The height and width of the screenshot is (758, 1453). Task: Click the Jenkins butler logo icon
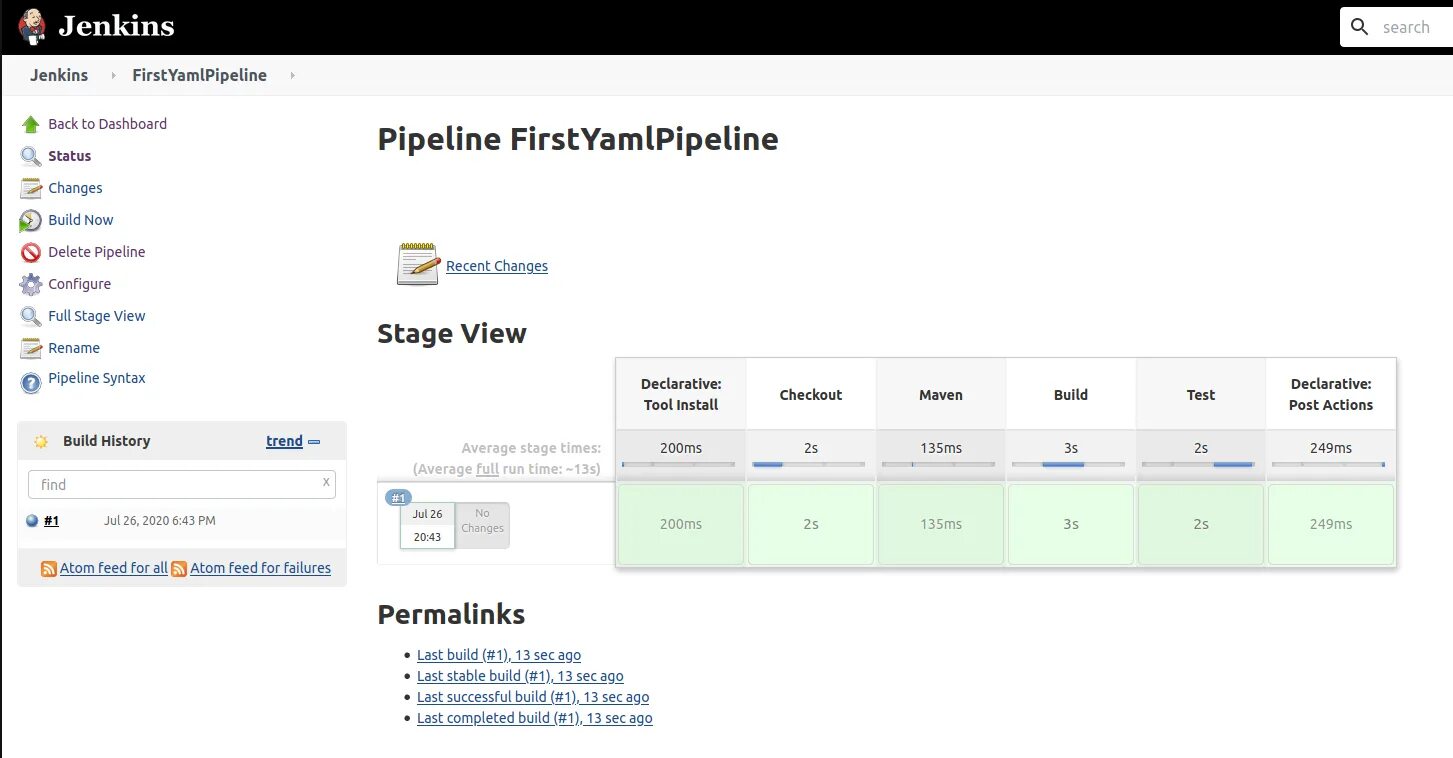pos(32,27)
